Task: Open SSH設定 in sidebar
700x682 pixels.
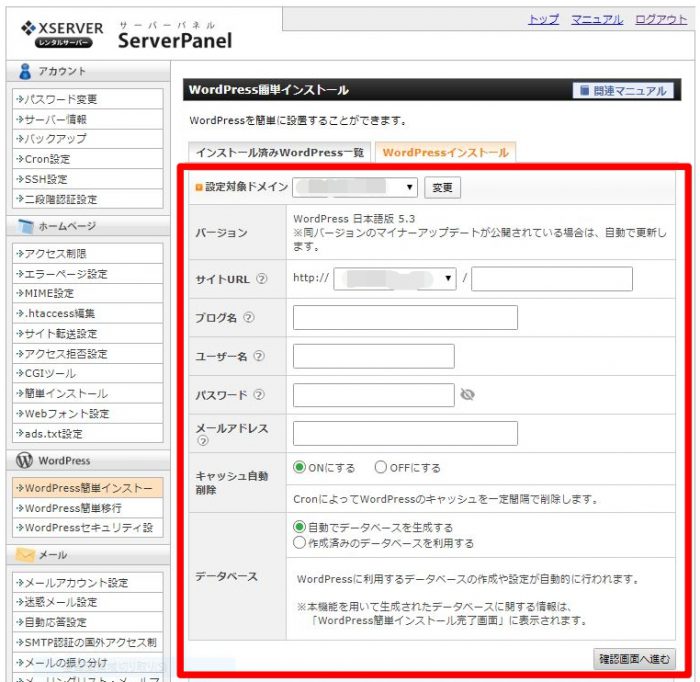Action: 88,179
